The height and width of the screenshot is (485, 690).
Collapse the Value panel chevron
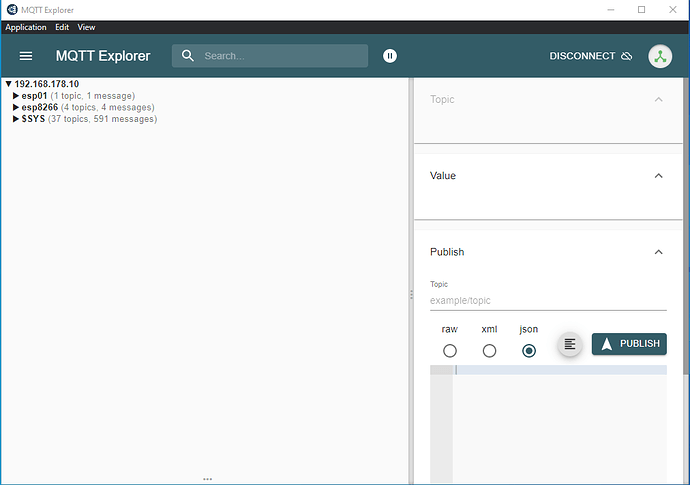click(x=658, y=176)
